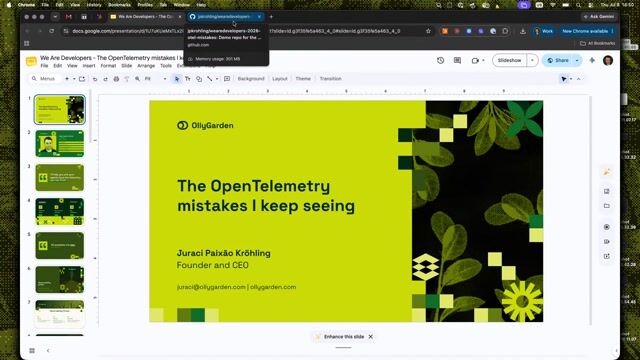Select the Line tool
640x360 pixels.
point(209,79)
